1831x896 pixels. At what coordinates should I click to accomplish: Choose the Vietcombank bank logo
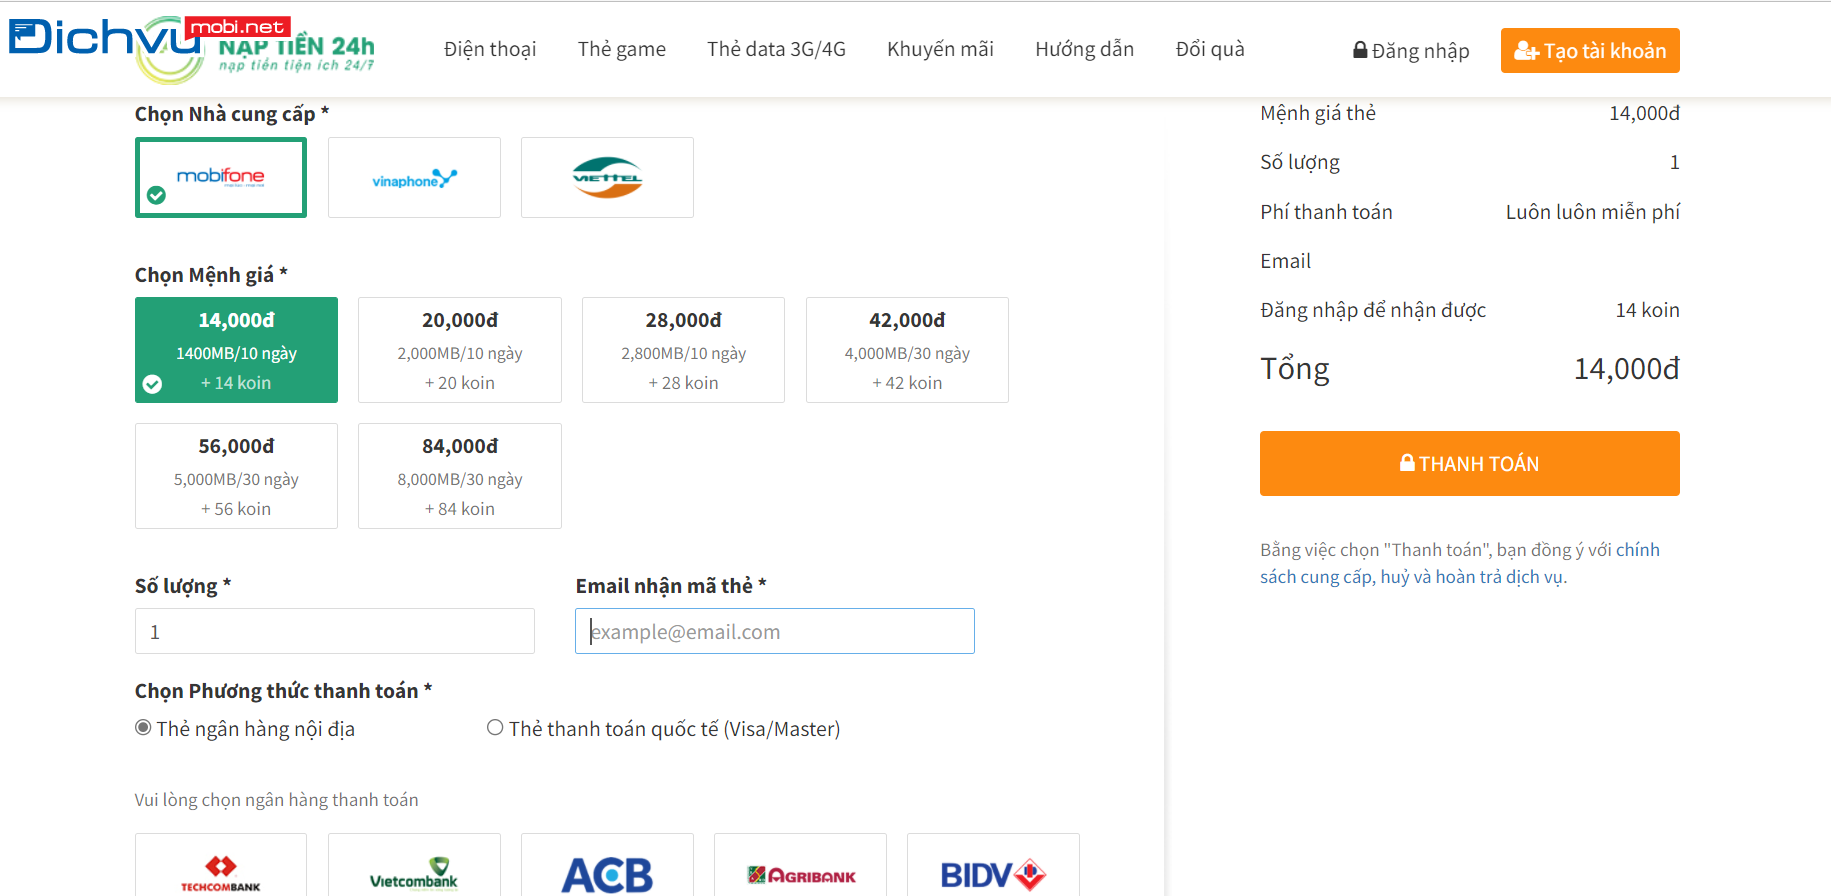pos(414,870)
